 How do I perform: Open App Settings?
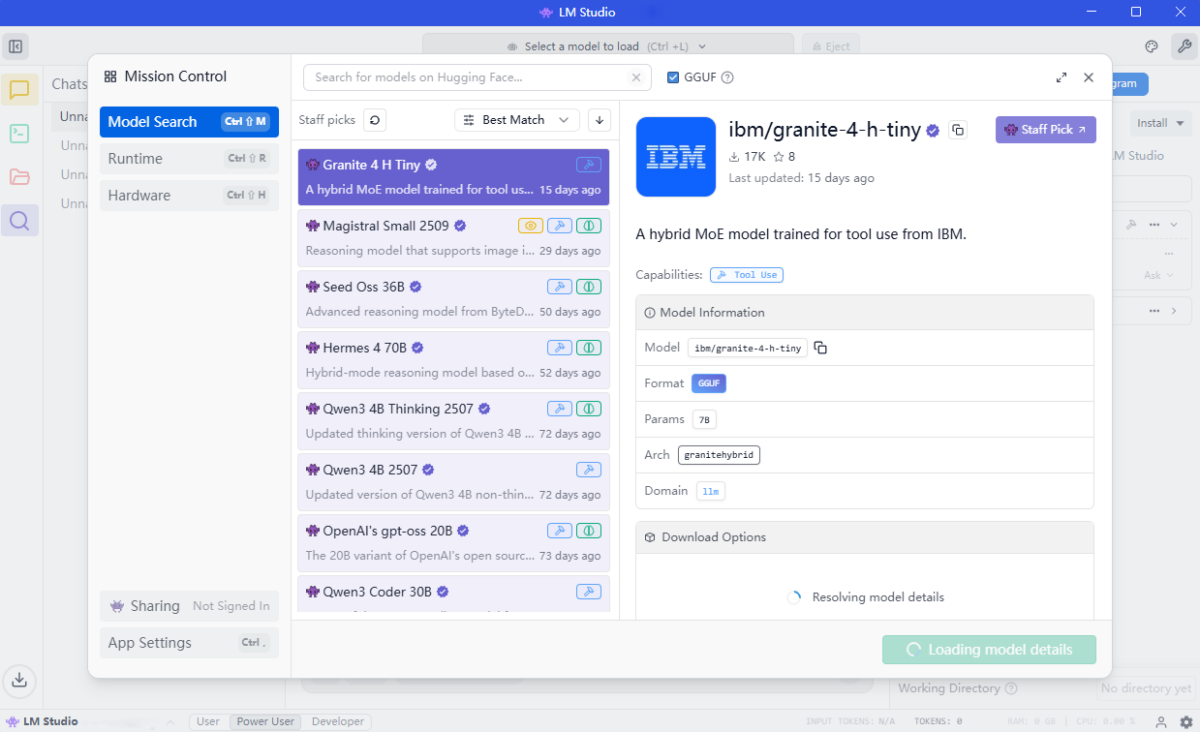click(189, 643)
